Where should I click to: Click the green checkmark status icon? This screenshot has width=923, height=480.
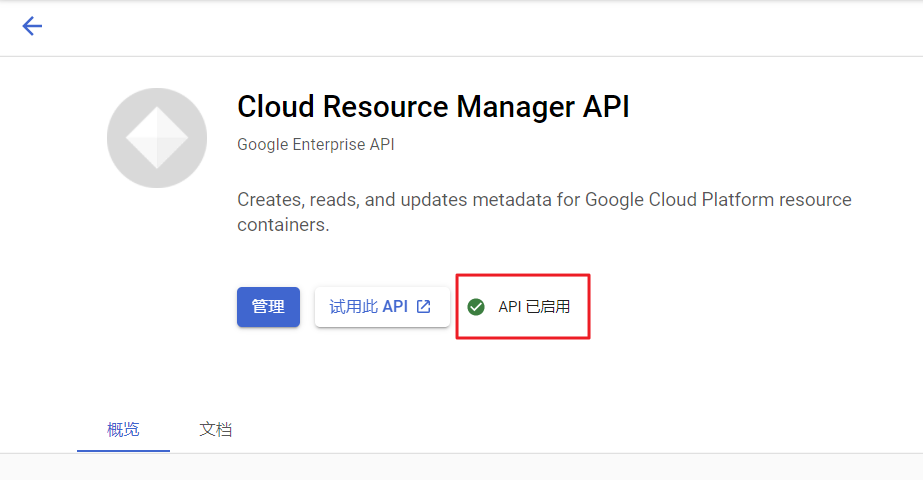click(x=476, y=307)
